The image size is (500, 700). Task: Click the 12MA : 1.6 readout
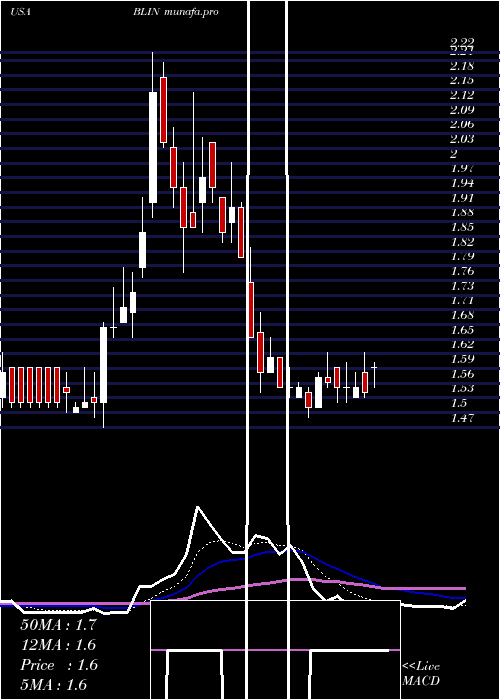58,645
